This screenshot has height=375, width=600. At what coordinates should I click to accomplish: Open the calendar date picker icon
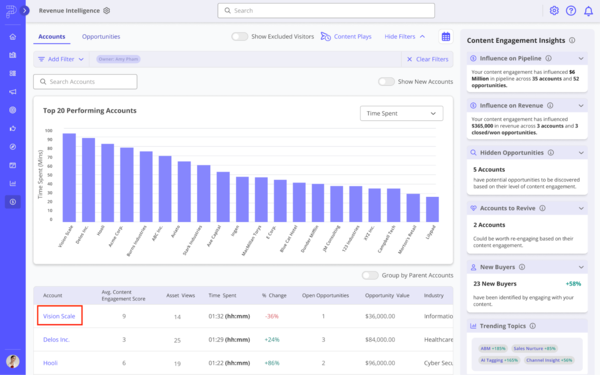click(446, 37)
